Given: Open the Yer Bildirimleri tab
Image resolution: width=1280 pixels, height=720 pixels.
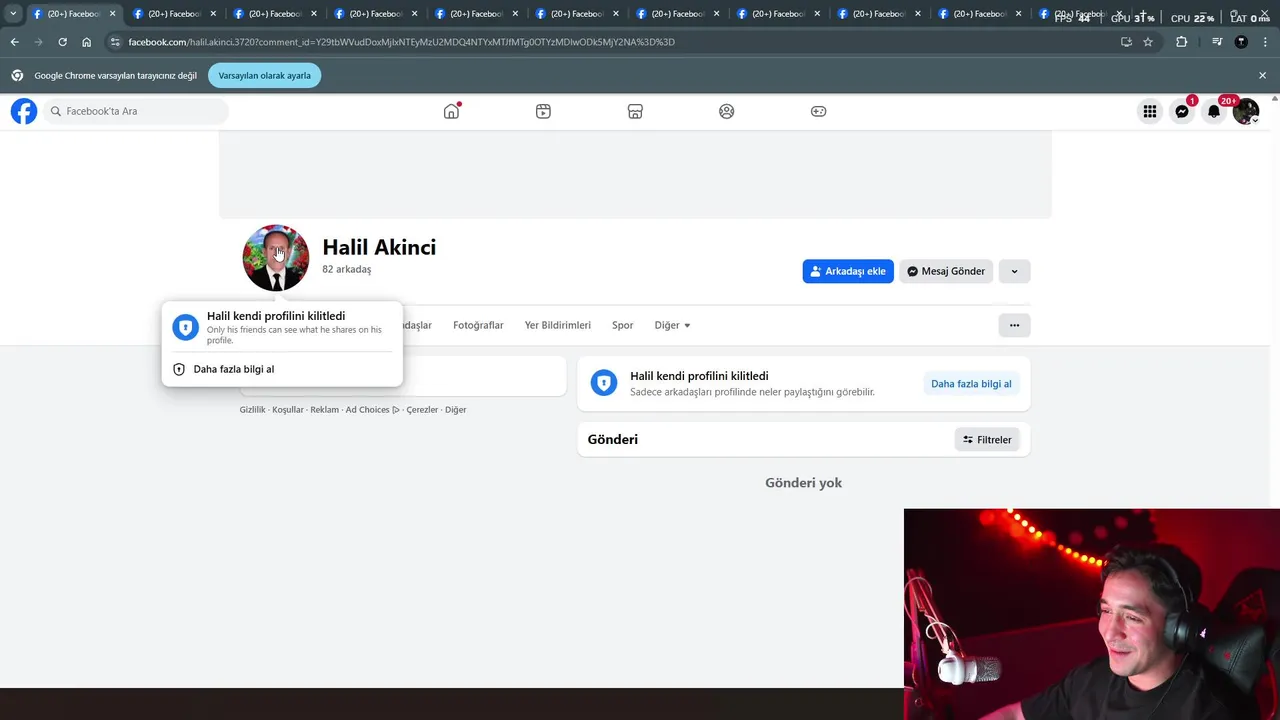Looking at the screenshot, I should click(558, 325).
